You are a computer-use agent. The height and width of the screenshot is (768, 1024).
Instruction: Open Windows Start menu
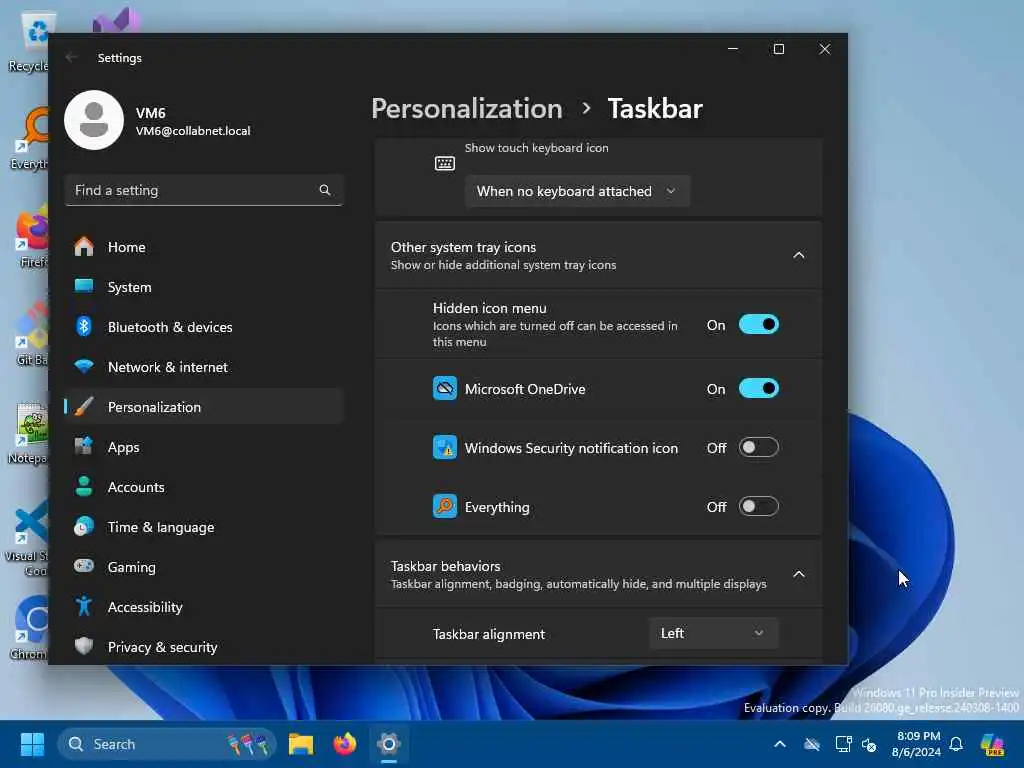tap(32, 744)
